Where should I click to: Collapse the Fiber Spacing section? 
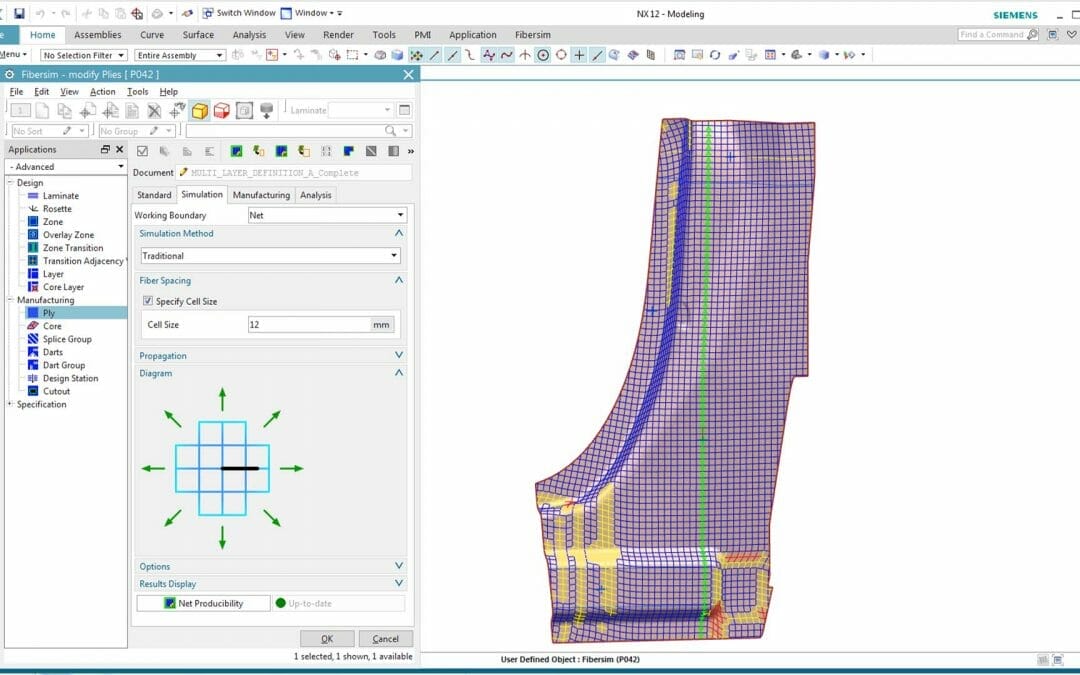(x=399, y=280)
